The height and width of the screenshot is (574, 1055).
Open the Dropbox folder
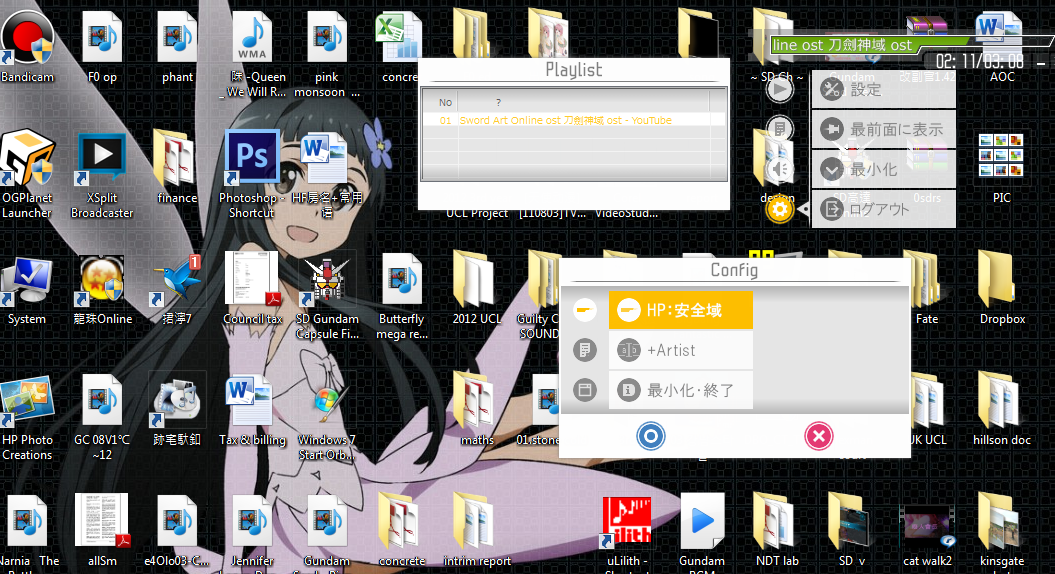[1002, 289]
